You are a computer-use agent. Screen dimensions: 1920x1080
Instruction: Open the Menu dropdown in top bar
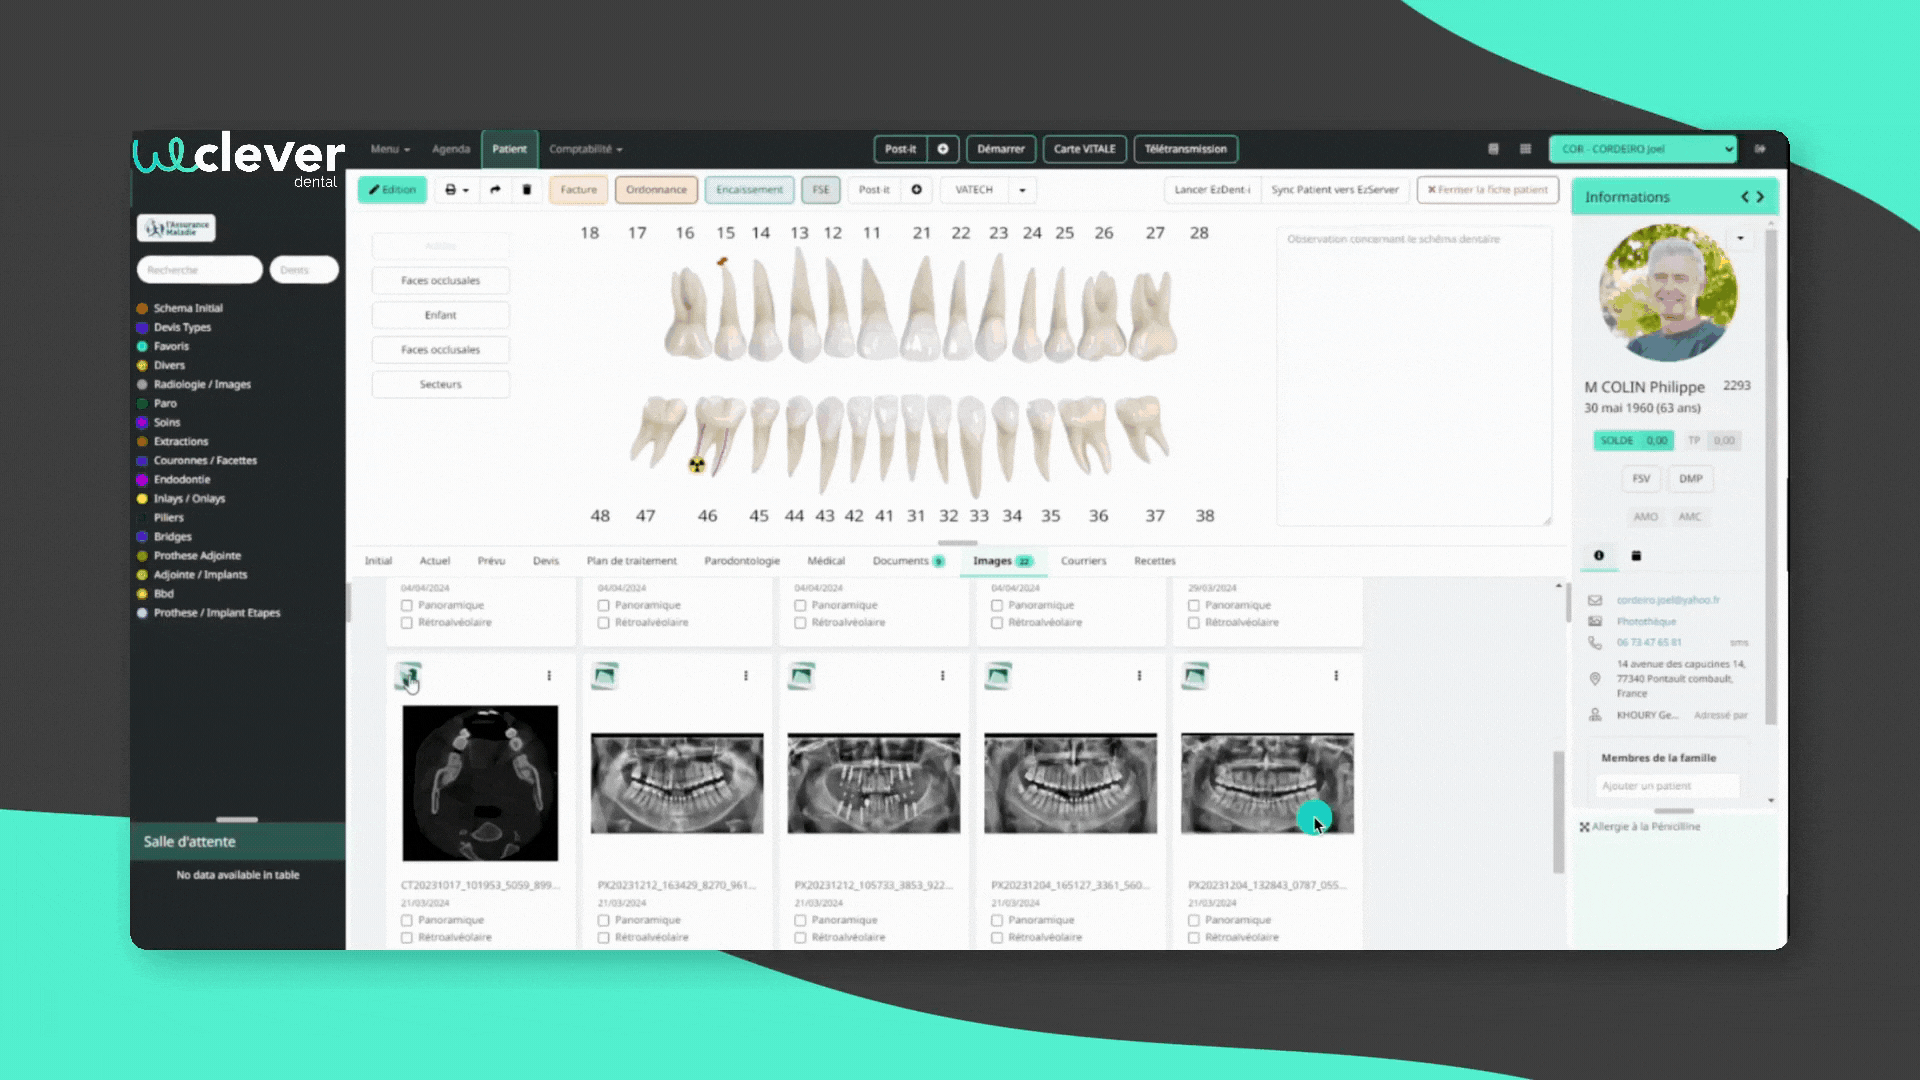click(390, 149)
